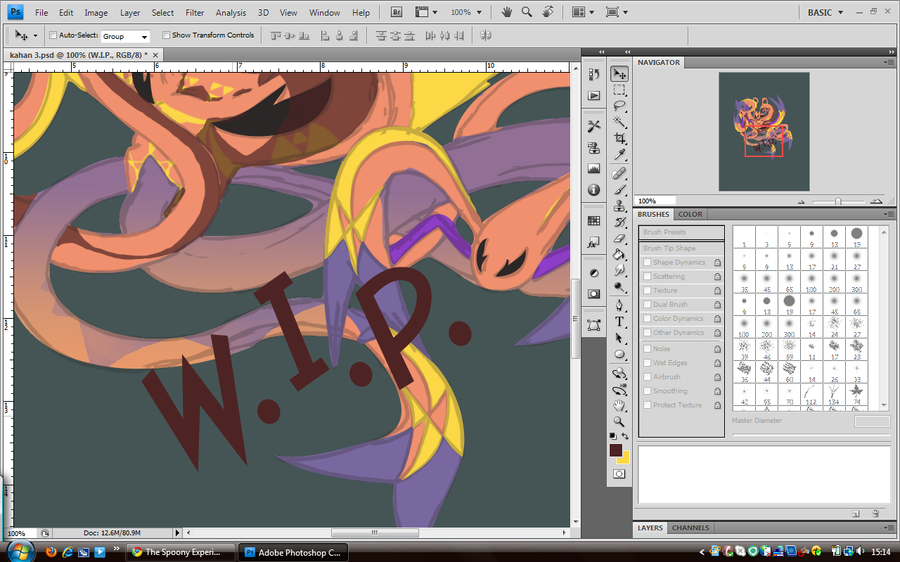Open the Analysis menu

click(x=231, y=13)
